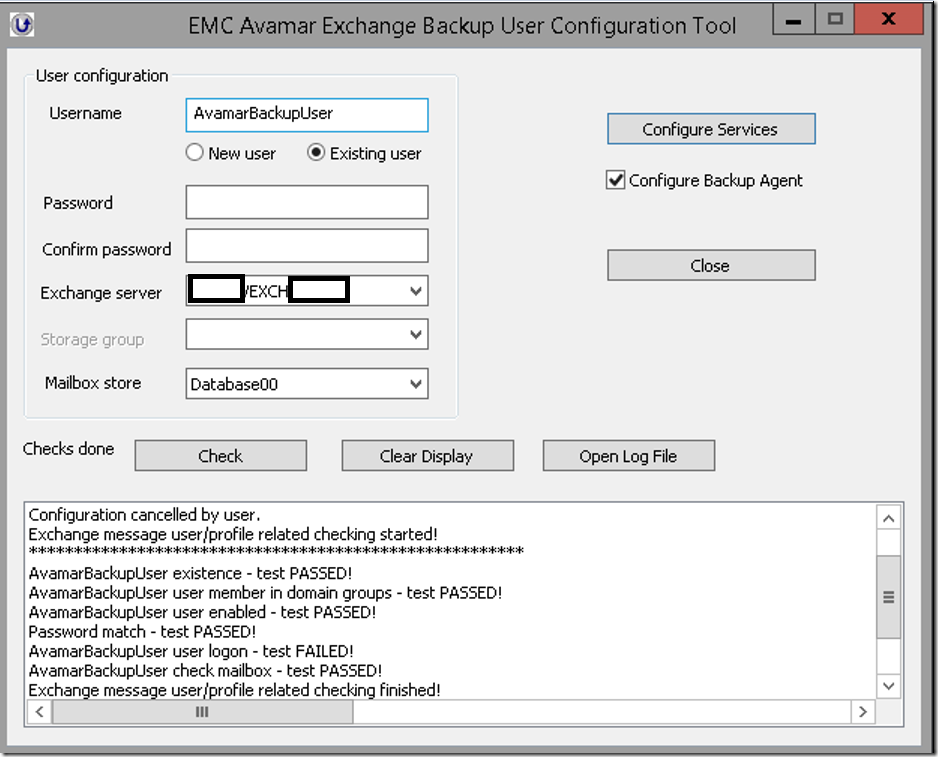Open the Mailbox store dropdown

(x=416, y=384)
